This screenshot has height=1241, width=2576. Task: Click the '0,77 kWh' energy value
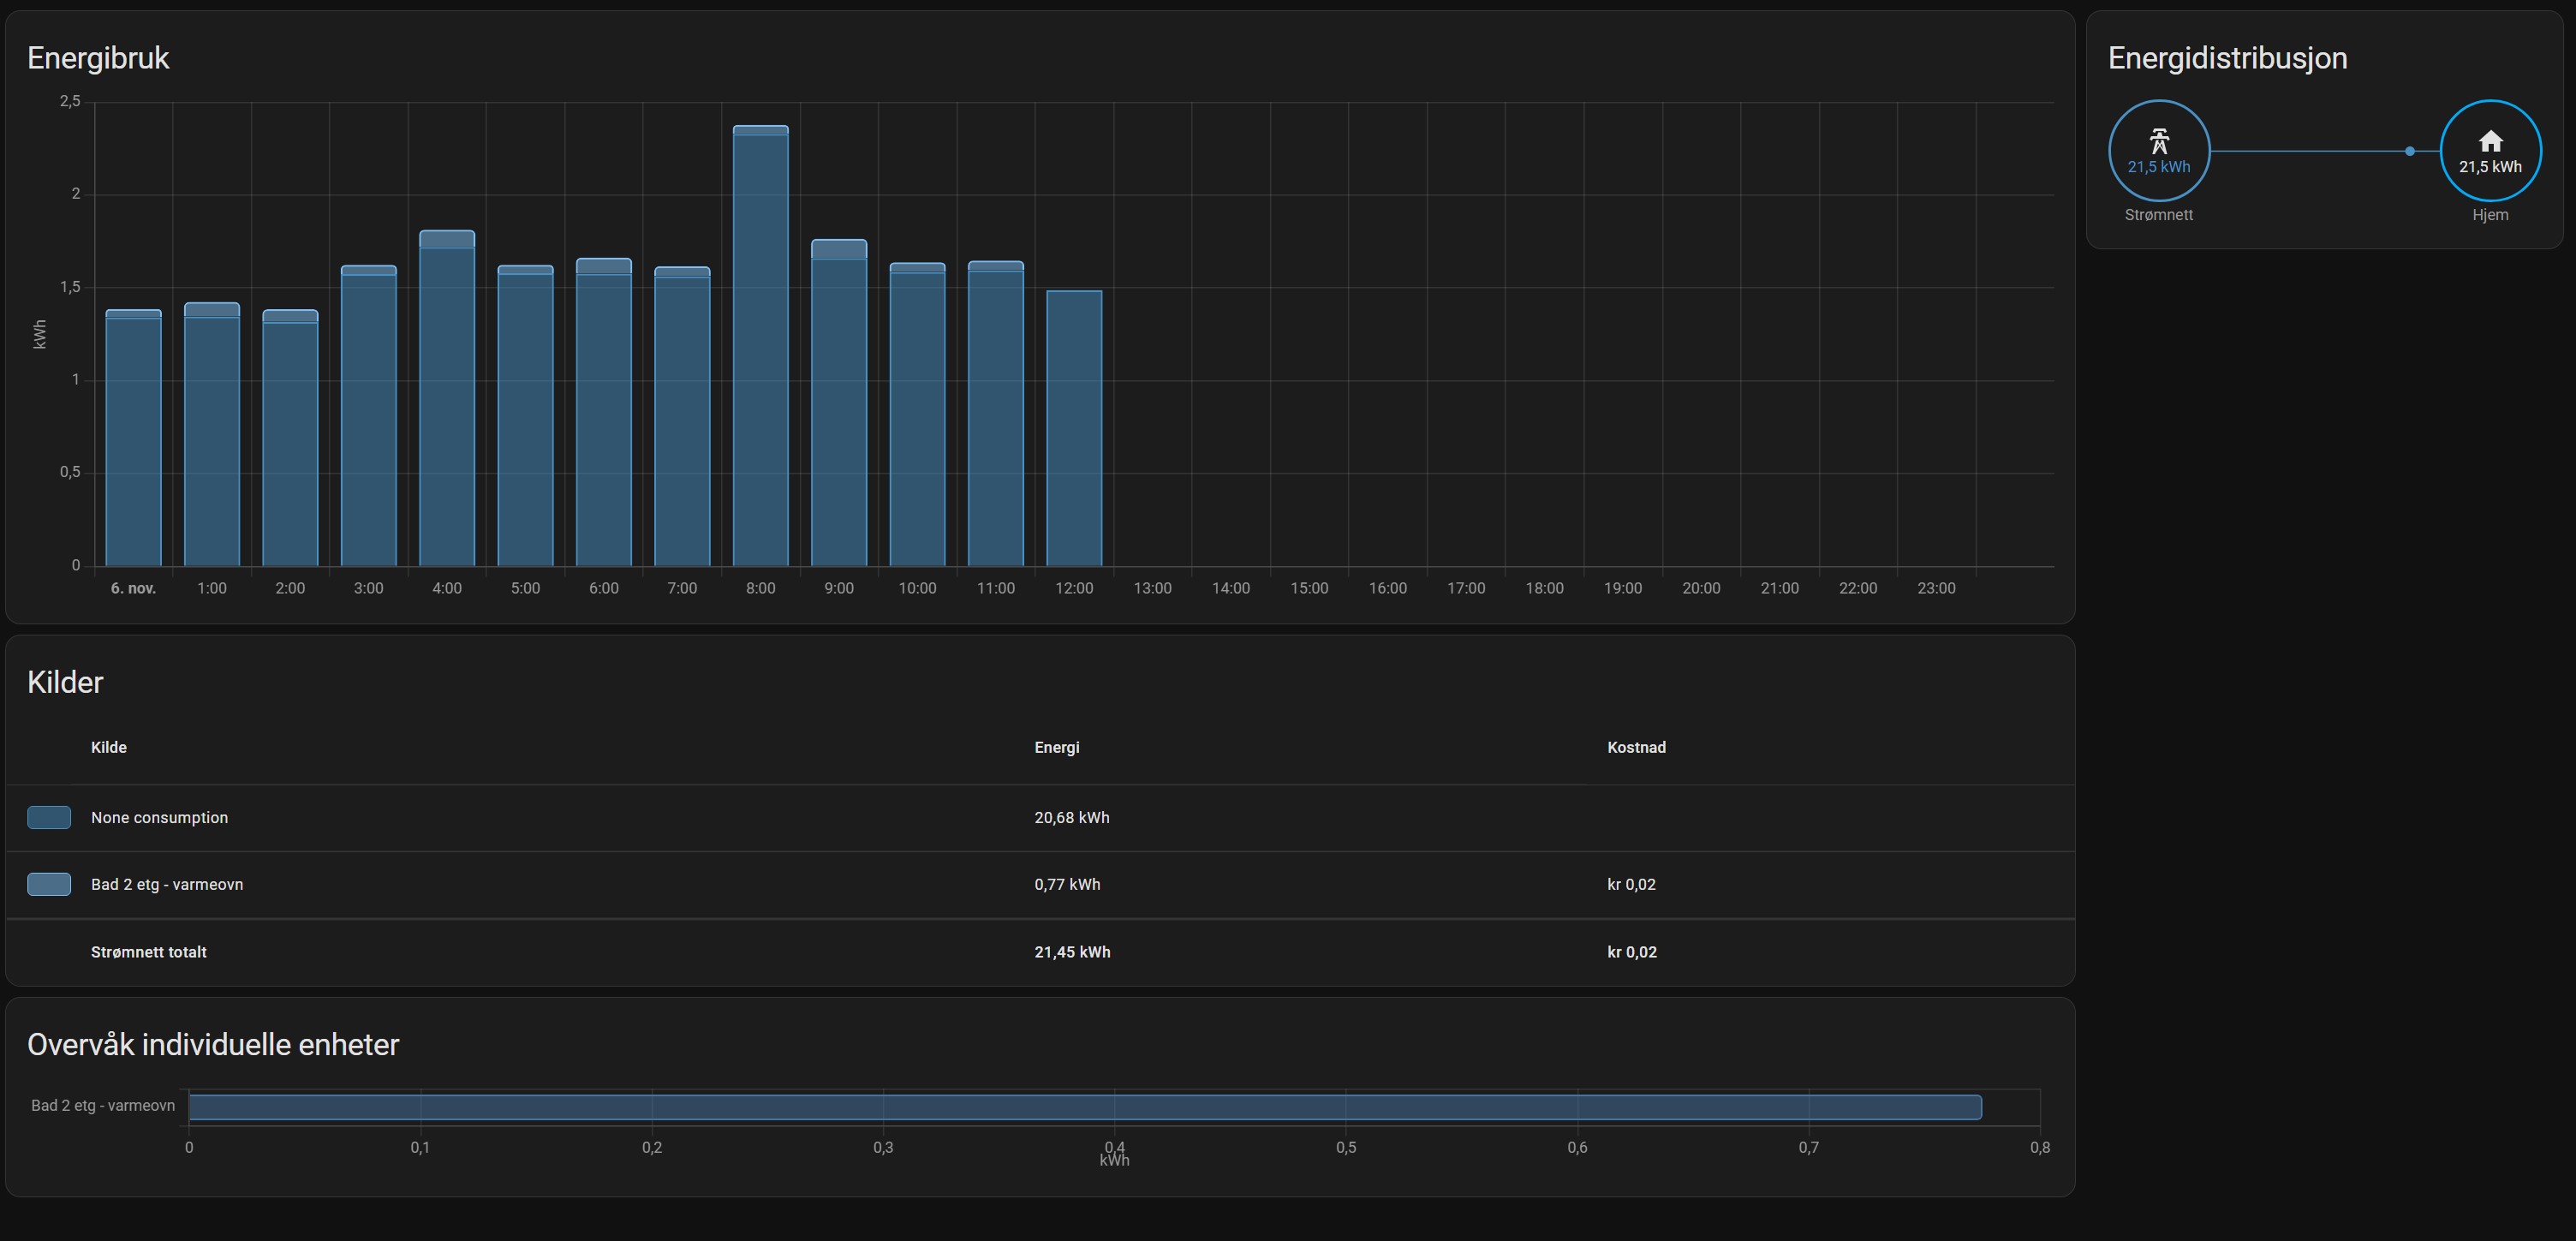[x=1067, y=884]
